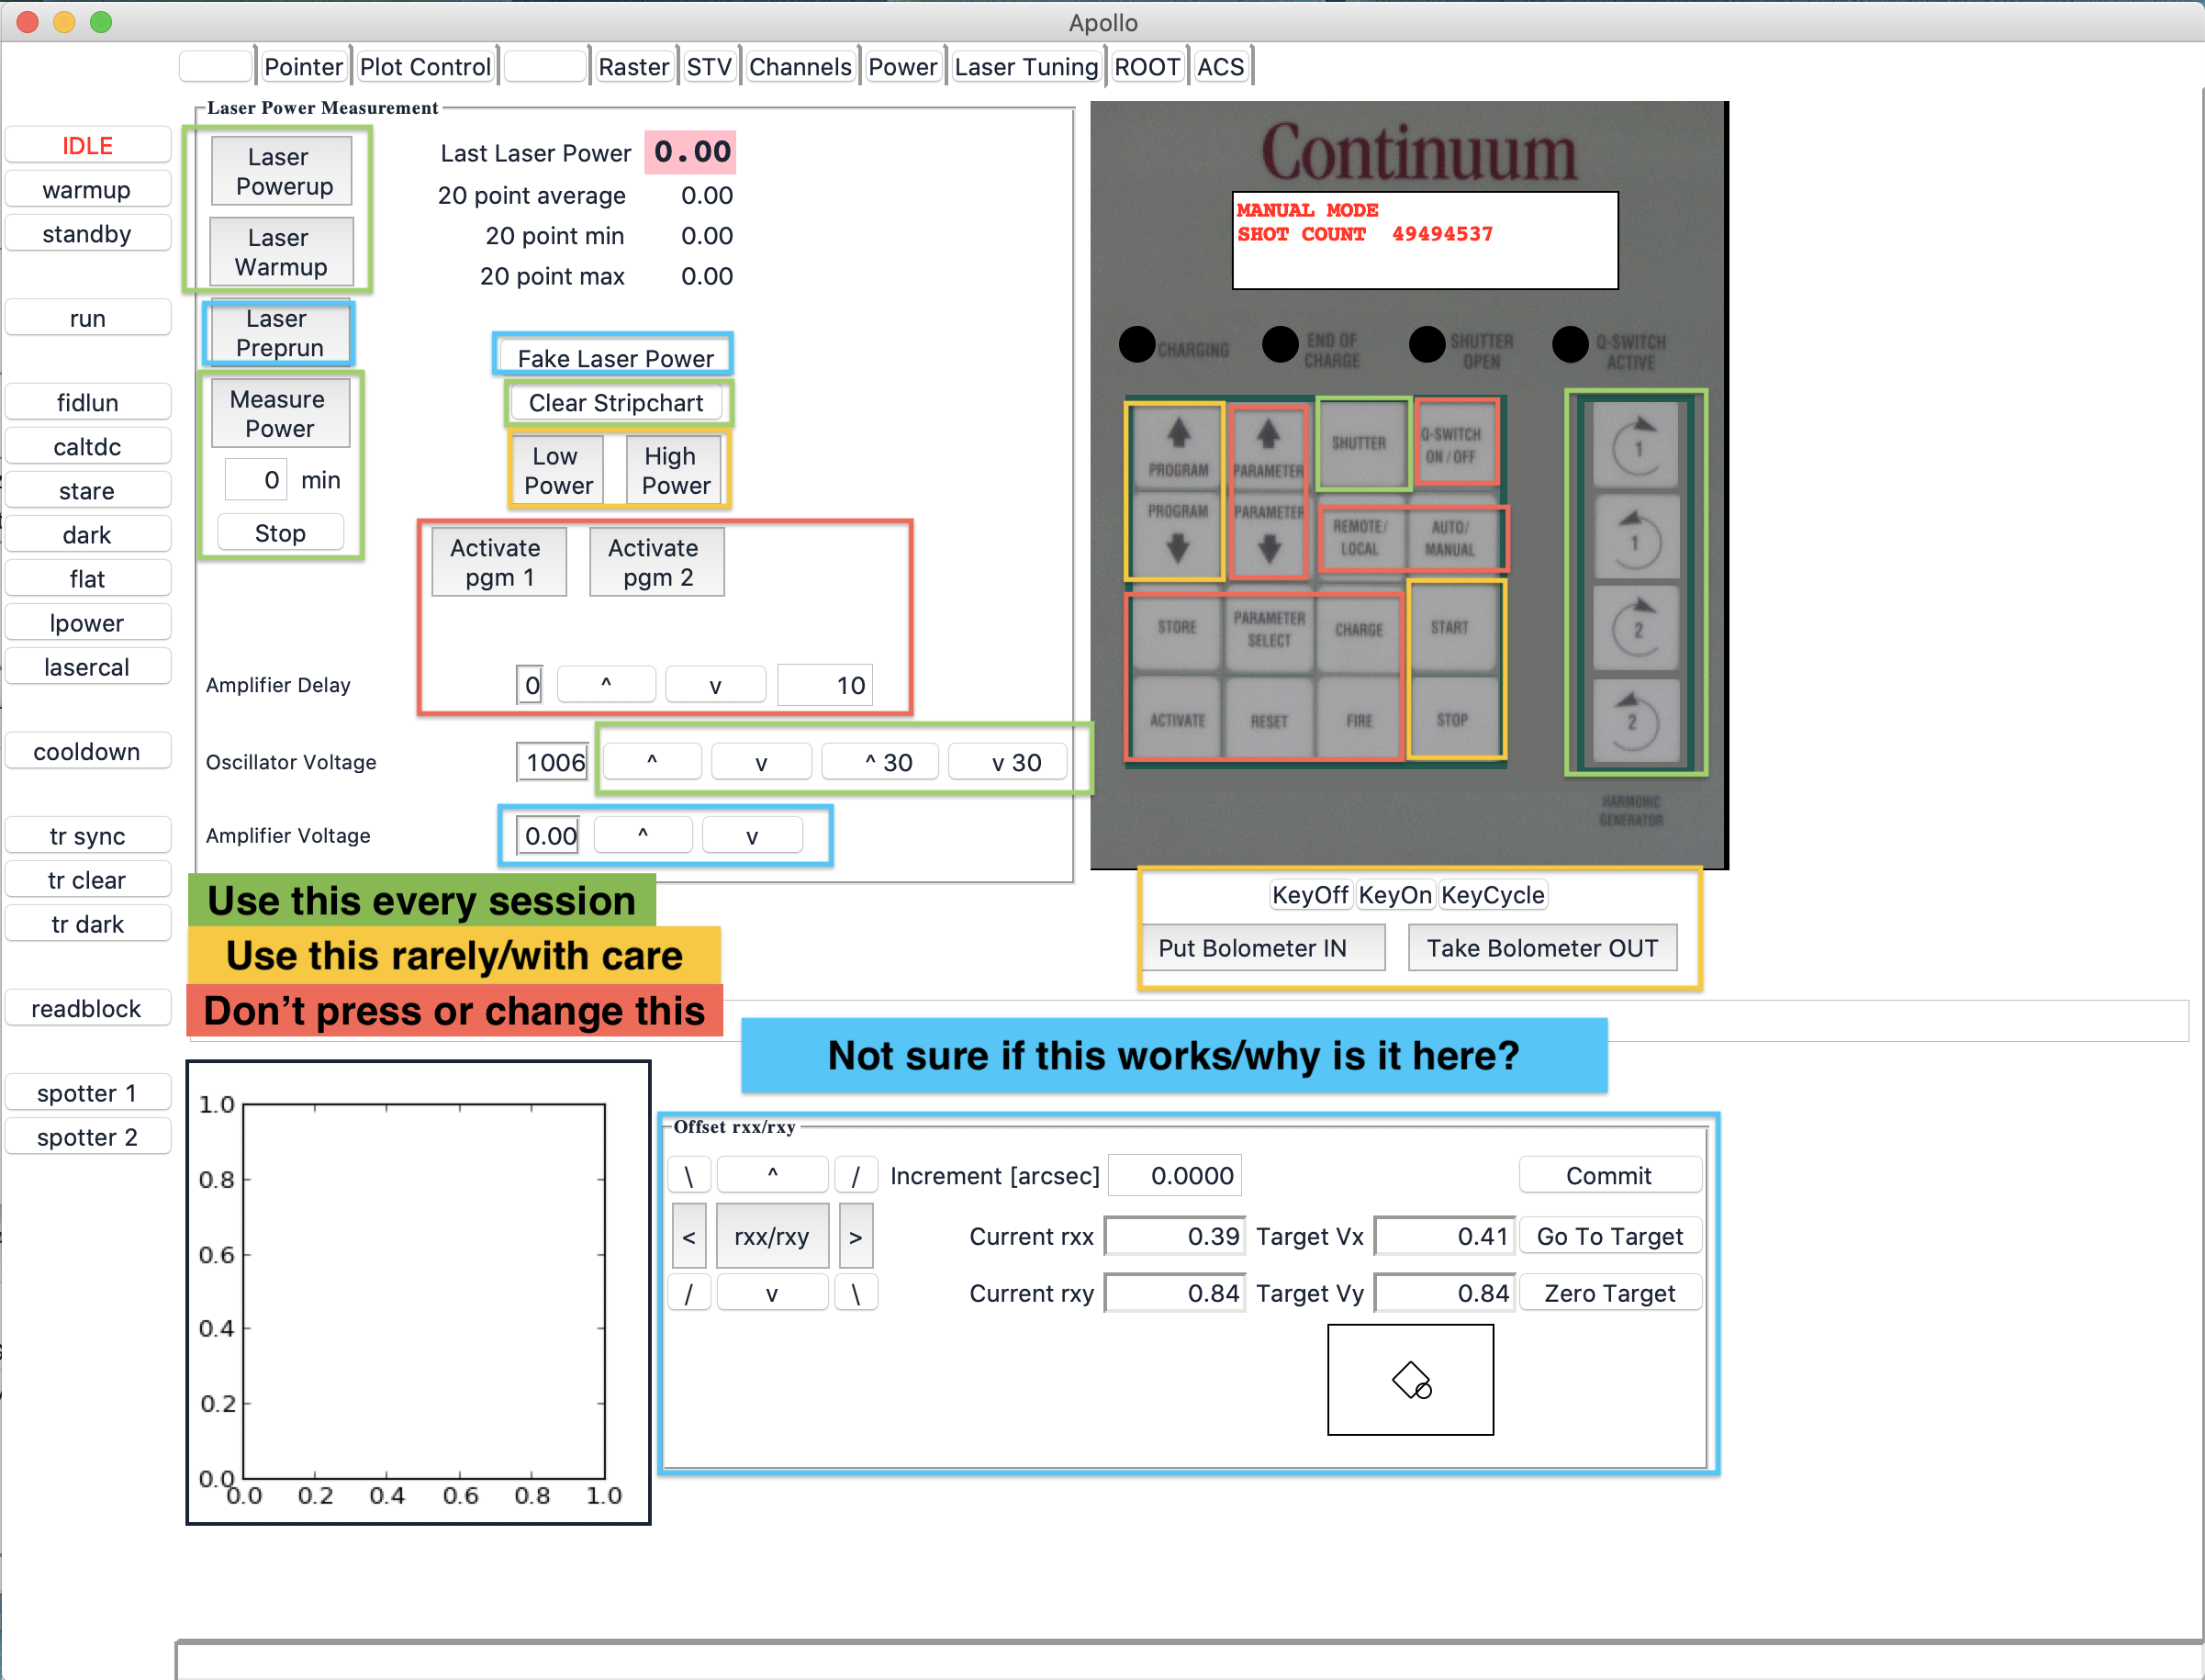Viewport: 2205px width, 1680px height.
Task: Click the Measure Power button
Action: coord(280,413)
